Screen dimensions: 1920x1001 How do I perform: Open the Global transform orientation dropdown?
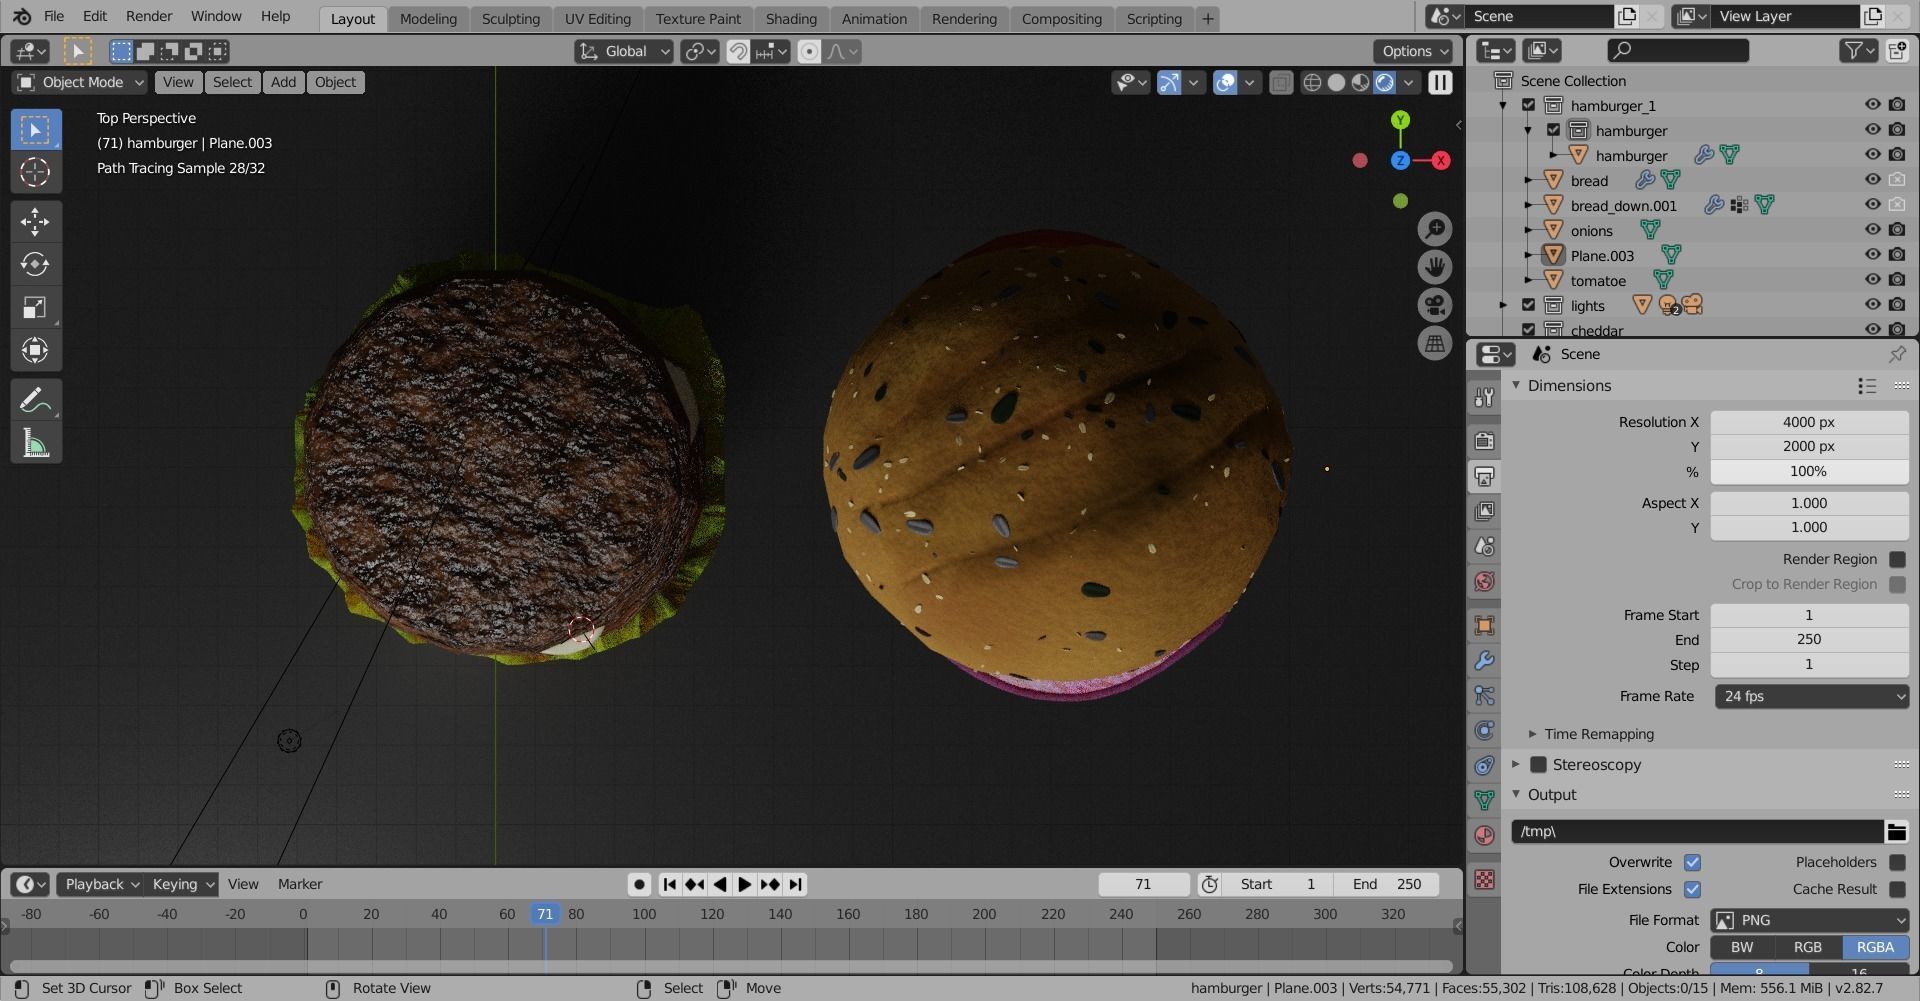coord(624,51)
